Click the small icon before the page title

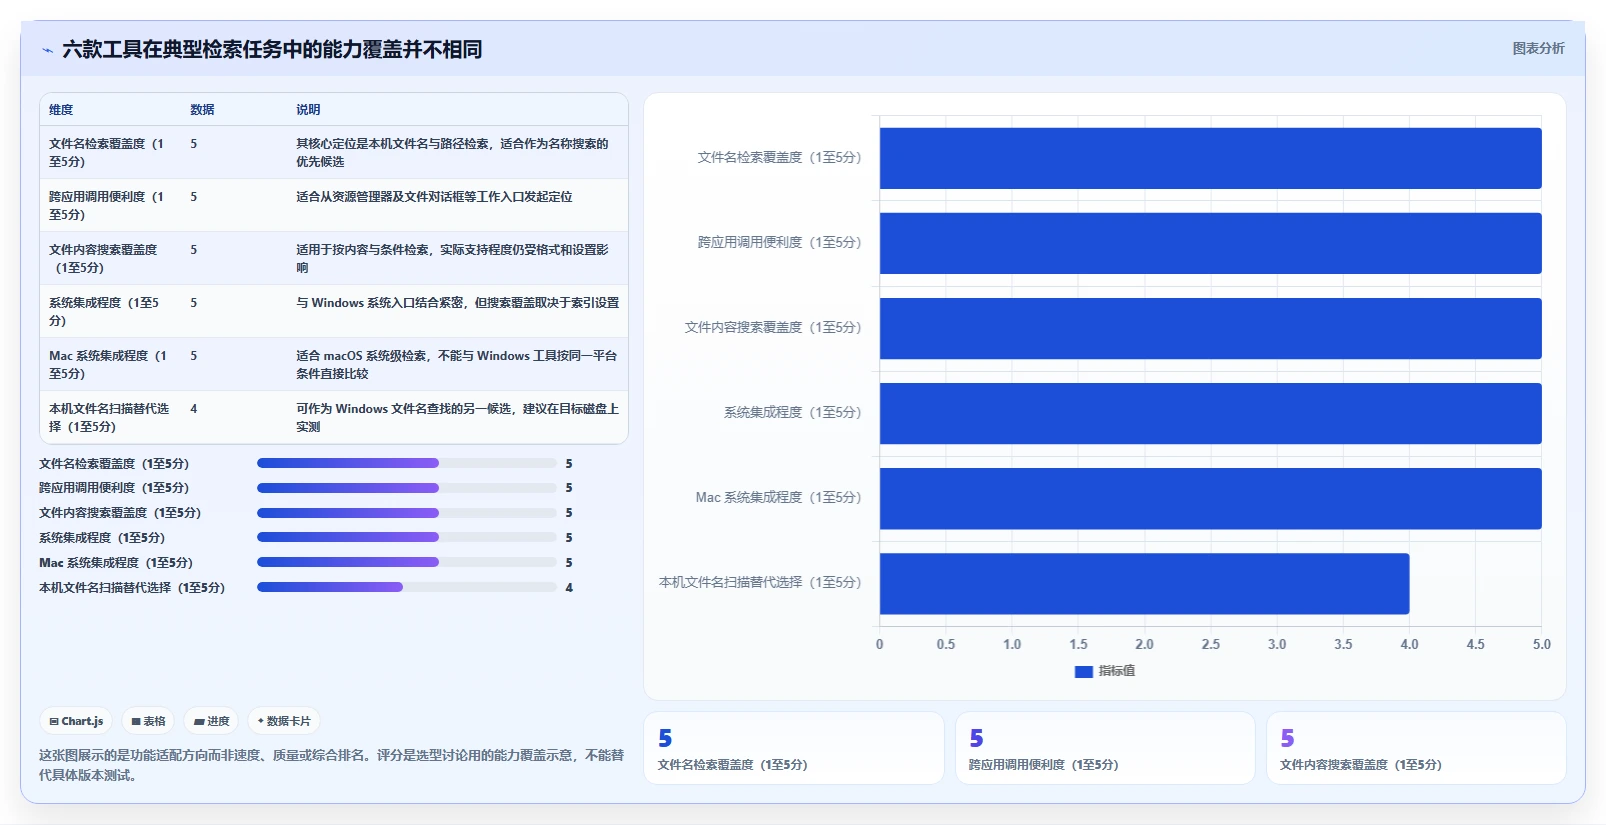click(47, 50)
